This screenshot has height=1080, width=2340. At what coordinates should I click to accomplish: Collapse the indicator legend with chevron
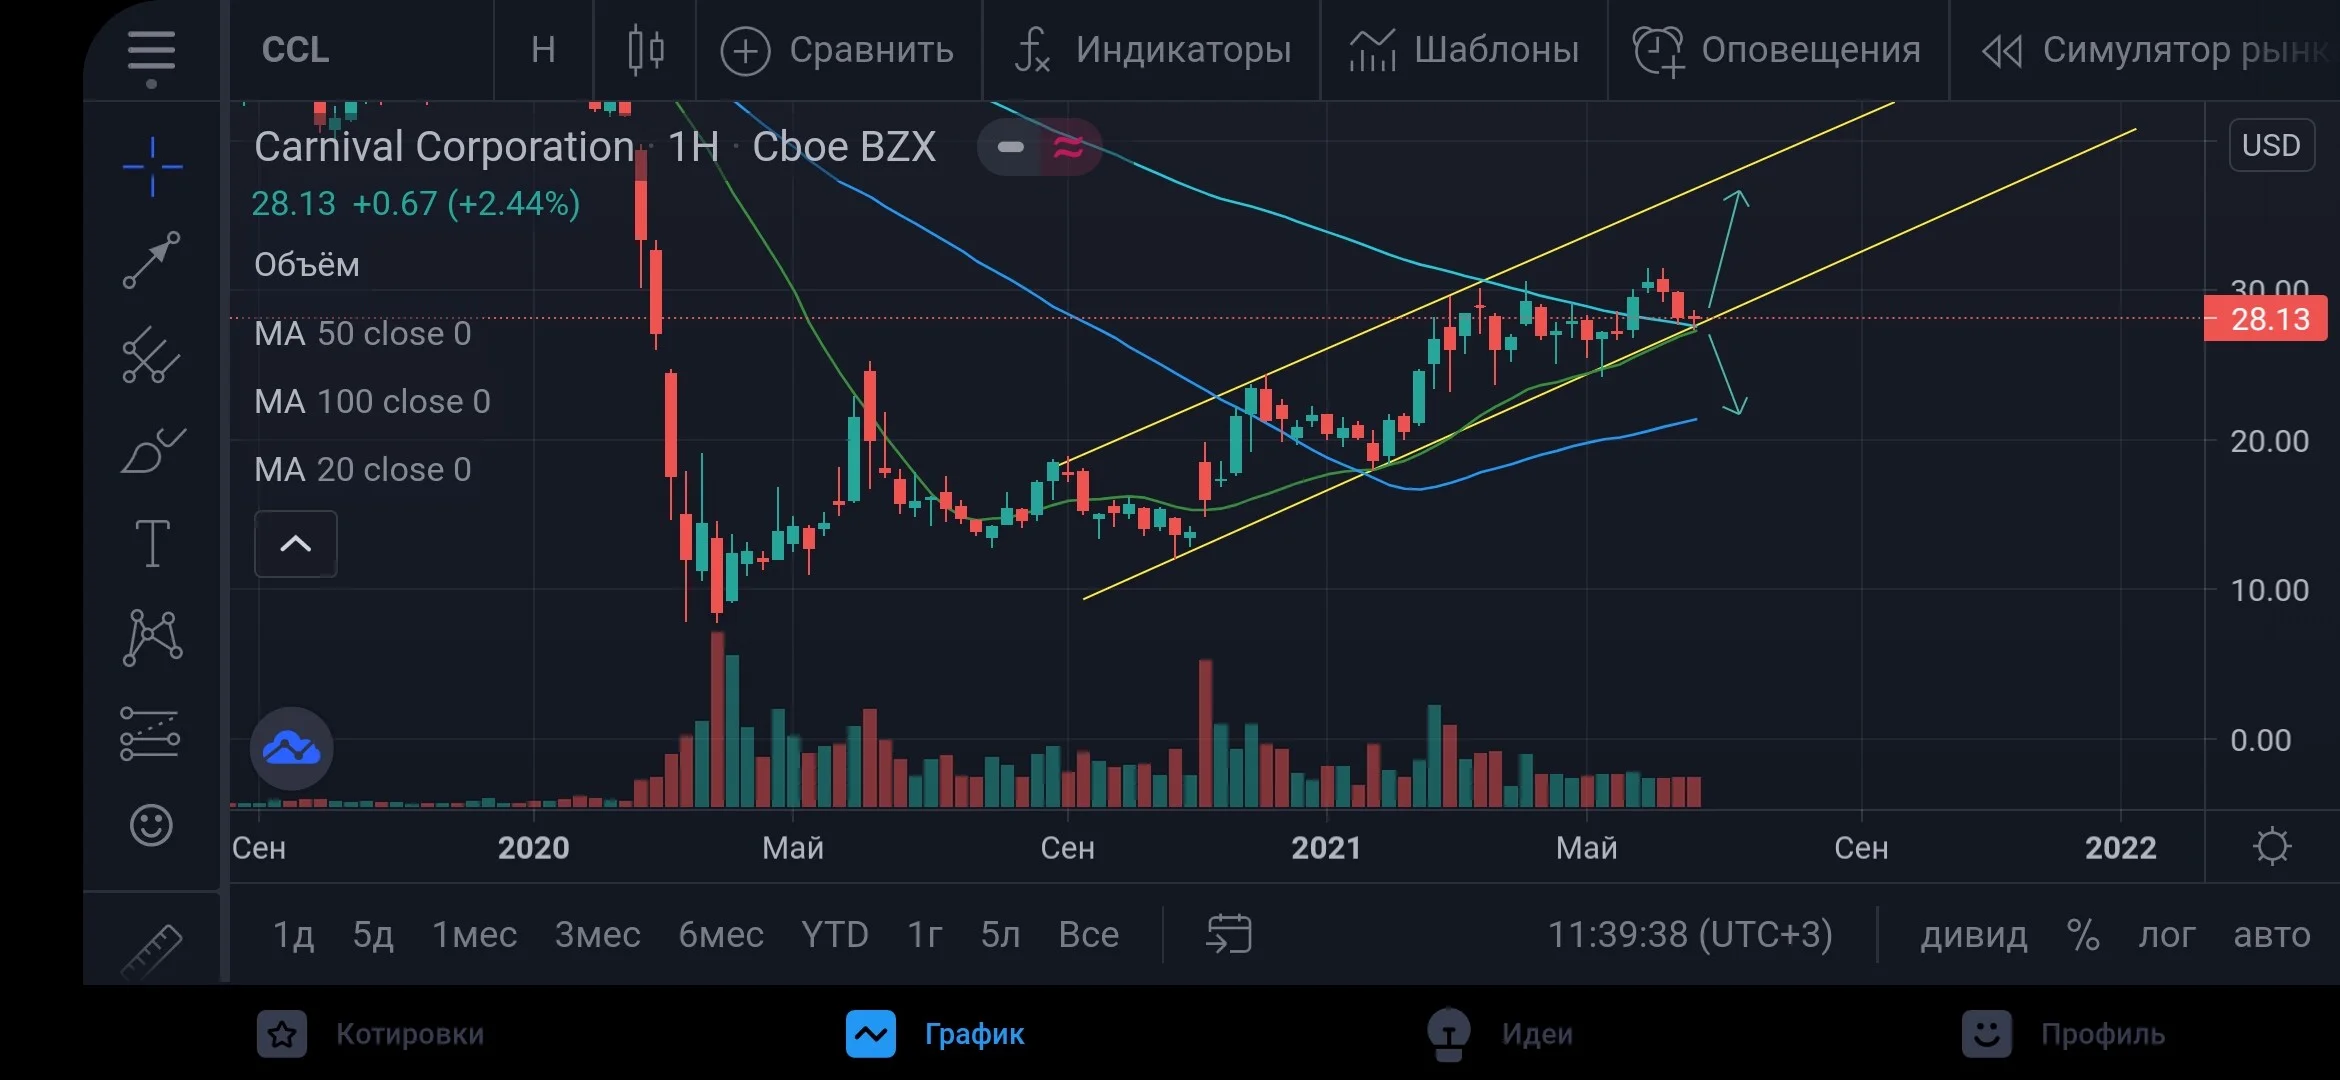(296, 544)
